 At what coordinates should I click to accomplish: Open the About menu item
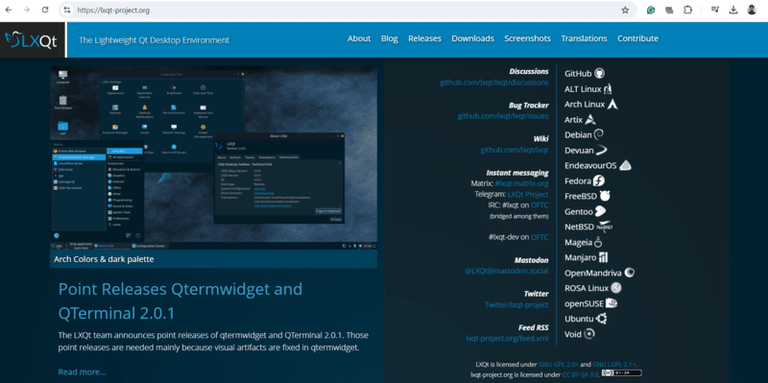pos(359,39)
